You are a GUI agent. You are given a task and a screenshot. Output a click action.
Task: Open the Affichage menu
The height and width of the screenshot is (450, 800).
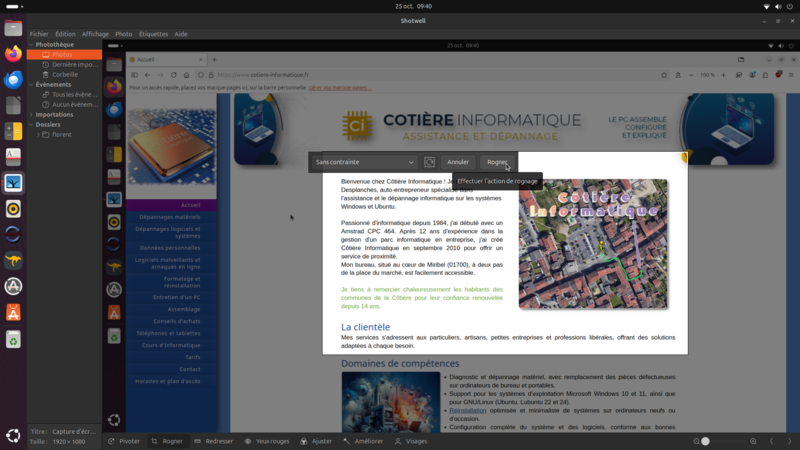coord(95,34)
